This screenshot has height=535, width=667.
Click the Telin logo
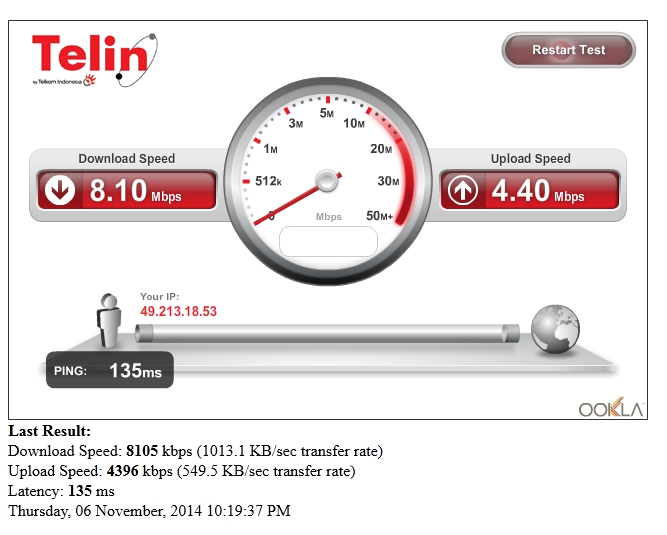[94, 59]
